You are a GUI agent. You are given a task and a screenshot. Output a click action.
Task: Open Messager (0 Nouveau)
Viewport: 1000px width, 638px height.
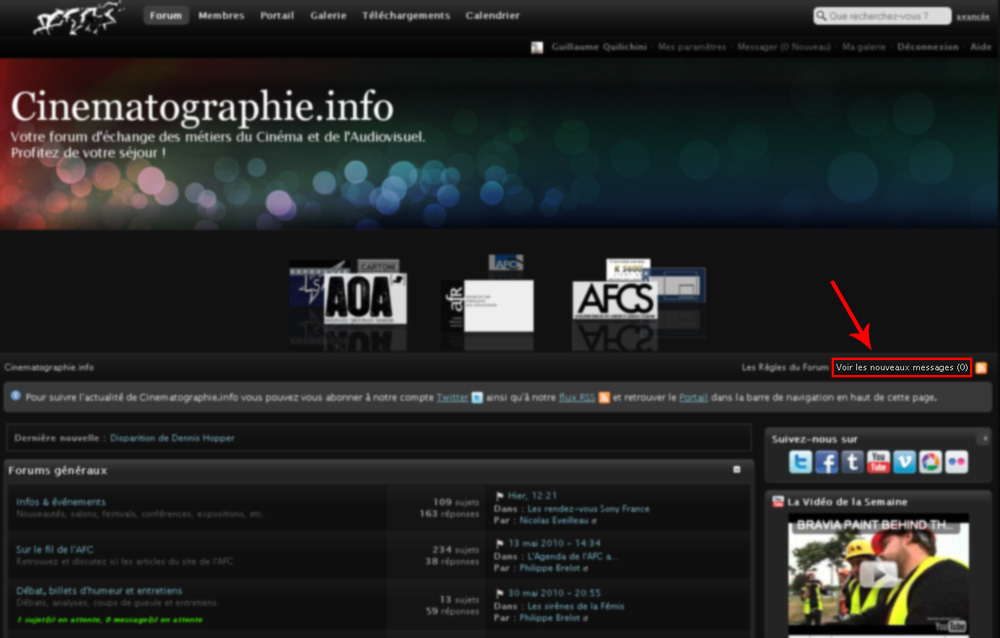pyautogui.click(x=784, y=47)
